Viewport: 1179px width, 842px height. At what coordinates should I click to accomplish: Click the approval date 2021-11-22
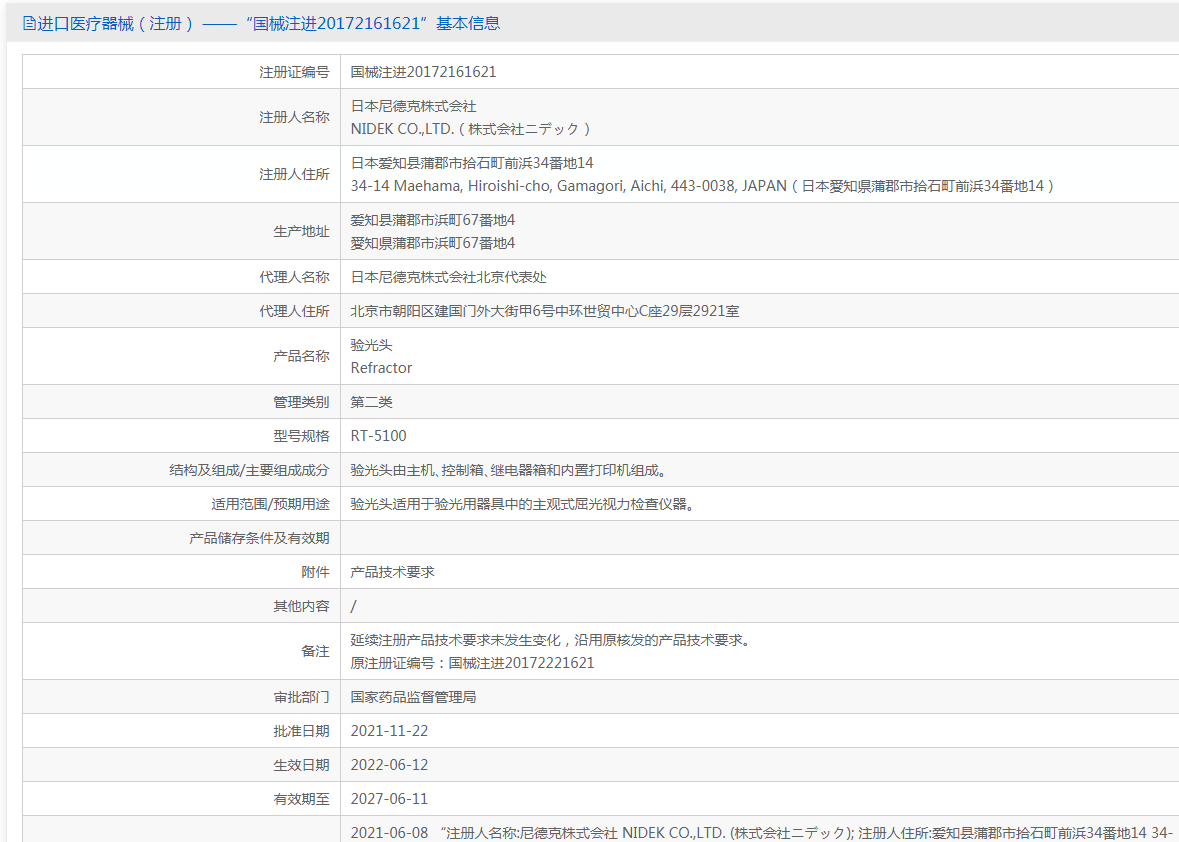click(389, 731)
